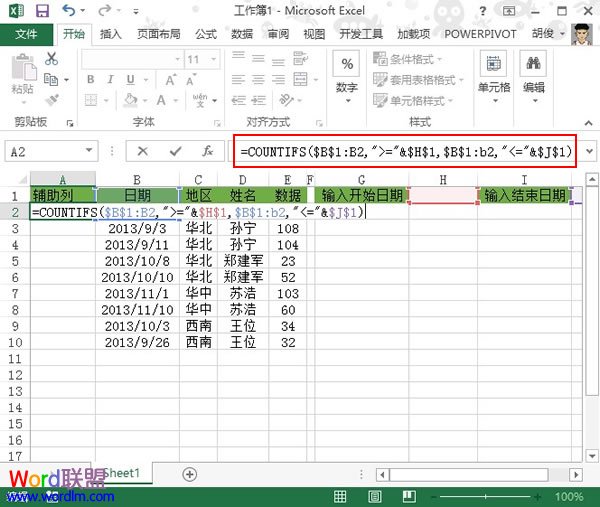The height and width of the screenshot is (507, 600).
Task: Click the zoom slider in status bar
Action: tap(486, 497)
